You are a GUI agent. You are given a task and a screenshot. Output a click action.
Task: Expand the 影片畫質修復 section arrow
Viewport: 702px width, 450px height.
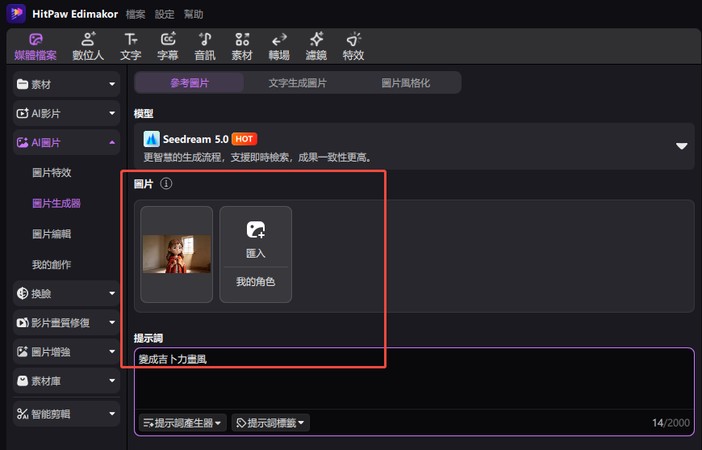click(x=112, y=322)
